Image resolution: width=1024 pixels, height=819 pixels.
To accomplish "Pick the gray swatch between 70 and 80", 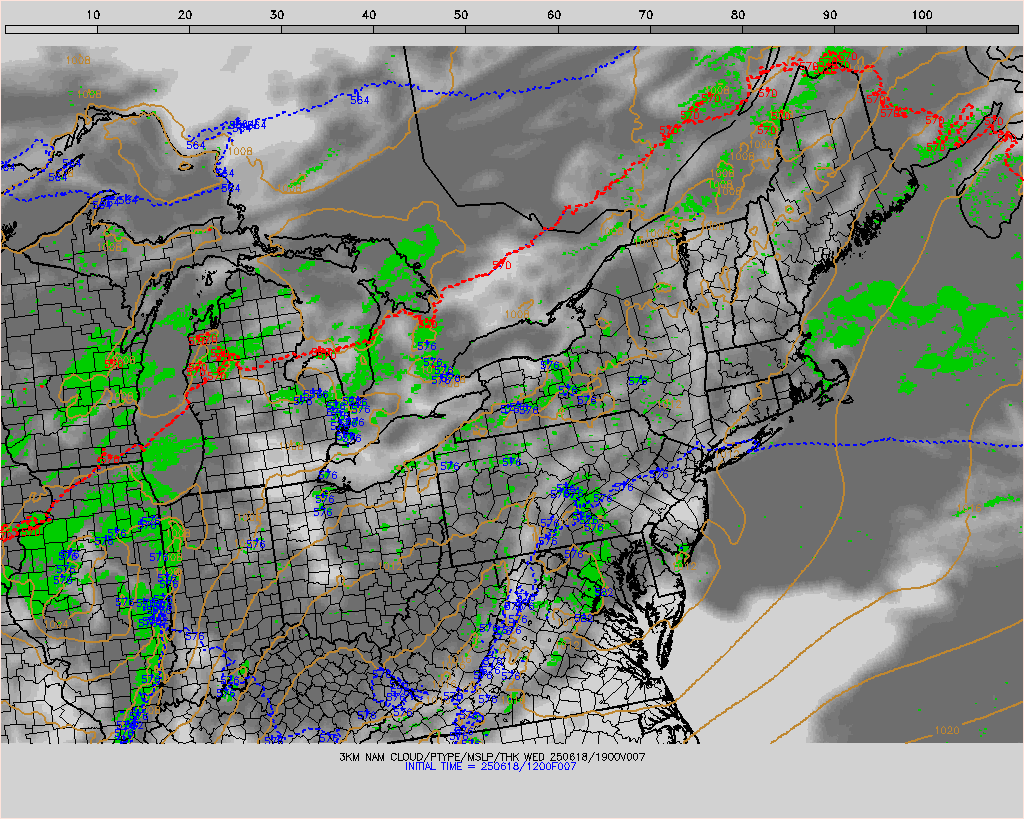I will point(696,29).
